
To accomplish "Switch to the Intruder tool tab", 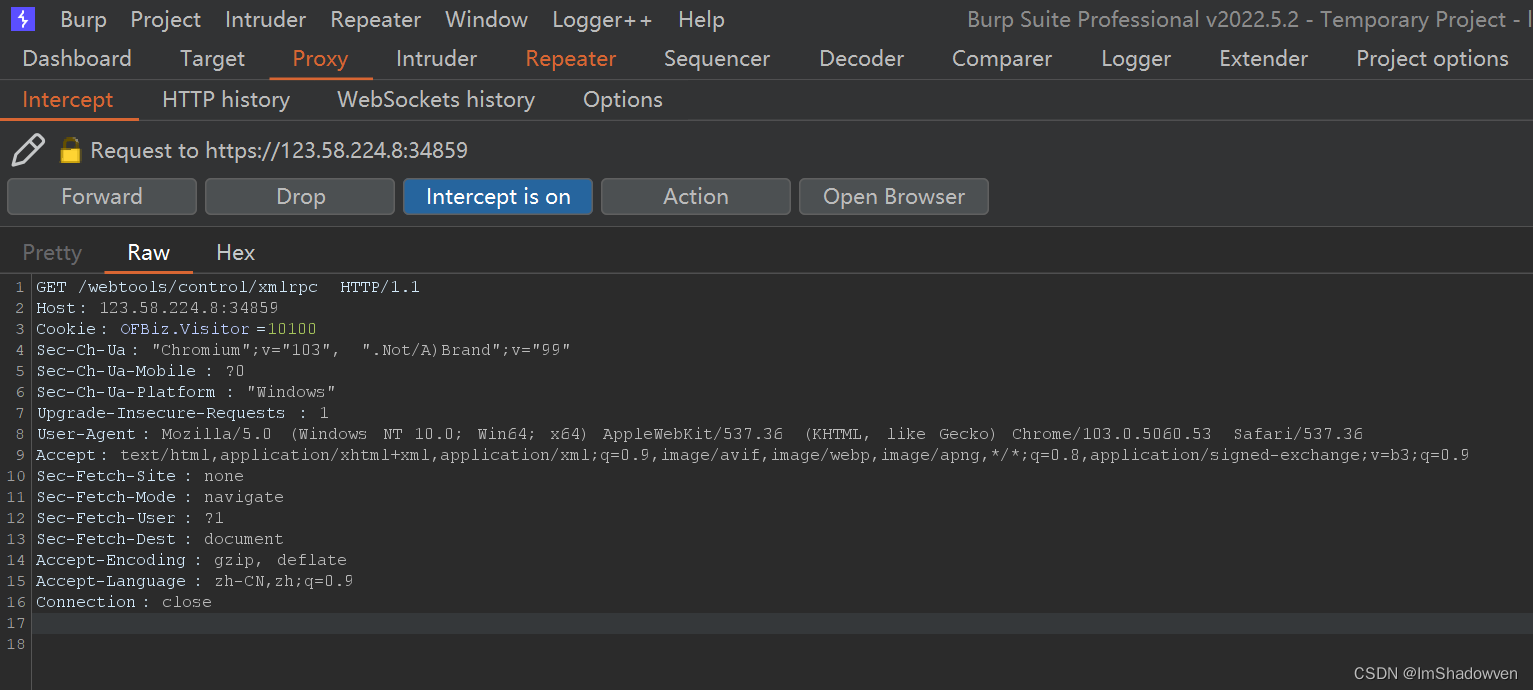I will pyautogui.click(x=436, y=59).
